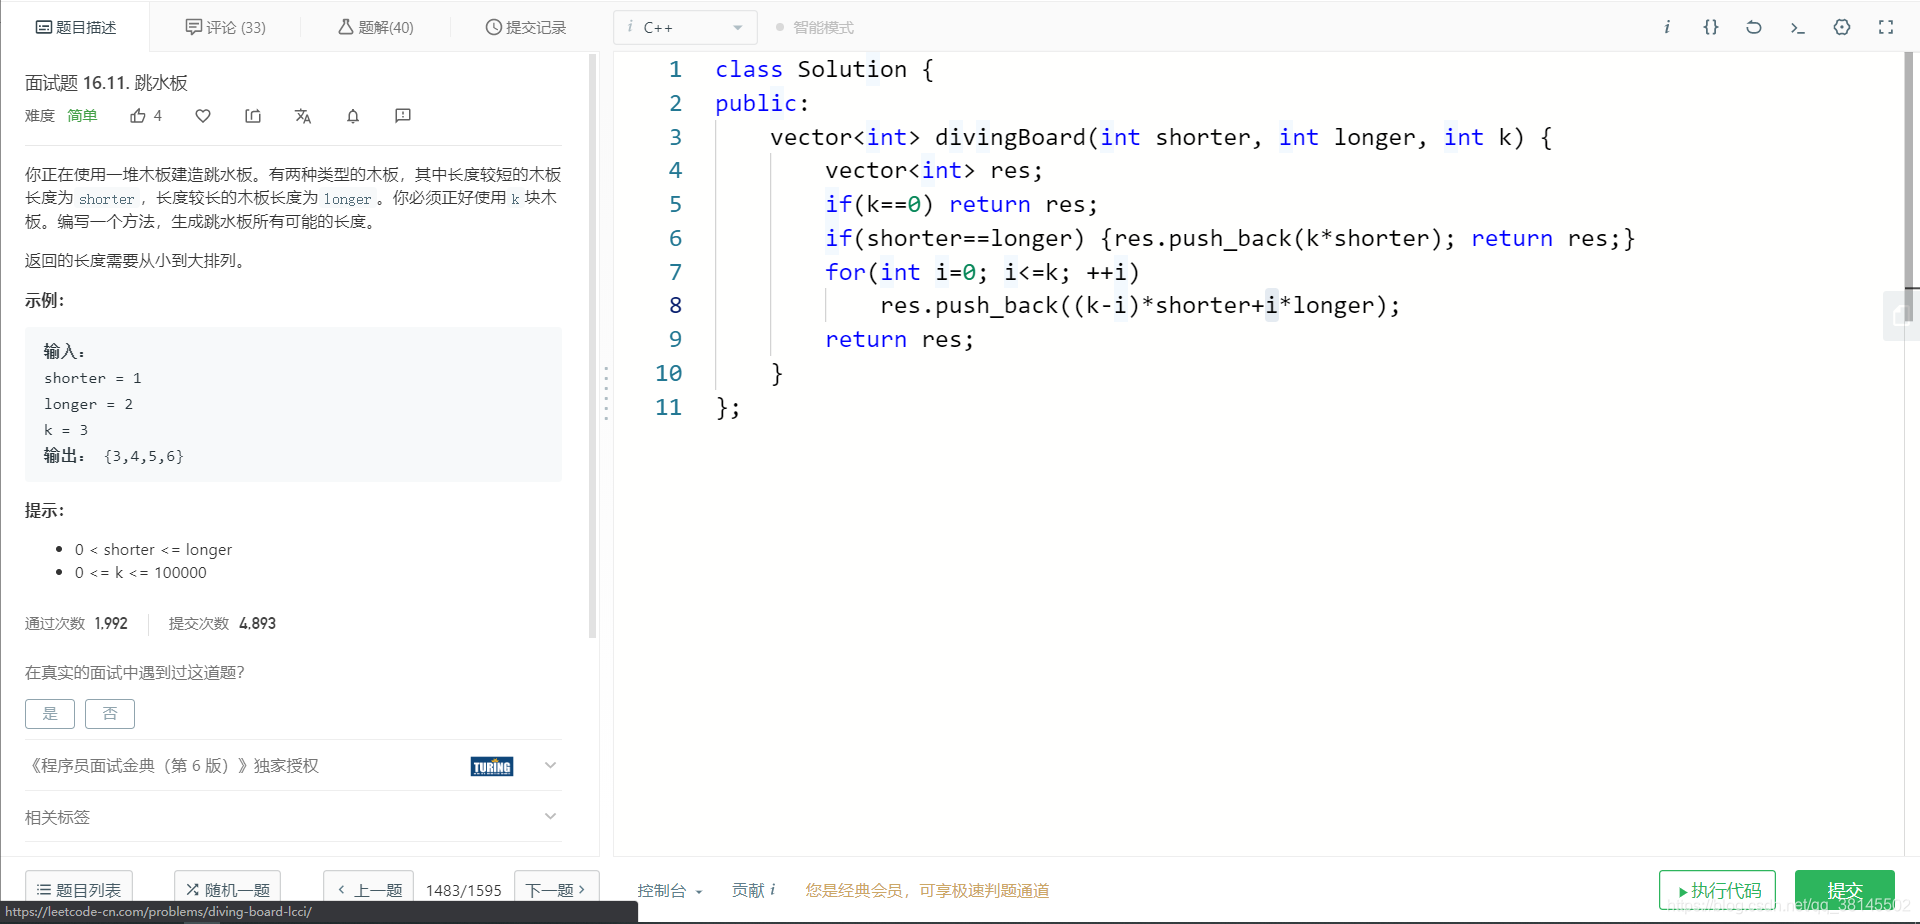Click the code format braces icon

click(1711, 27)
